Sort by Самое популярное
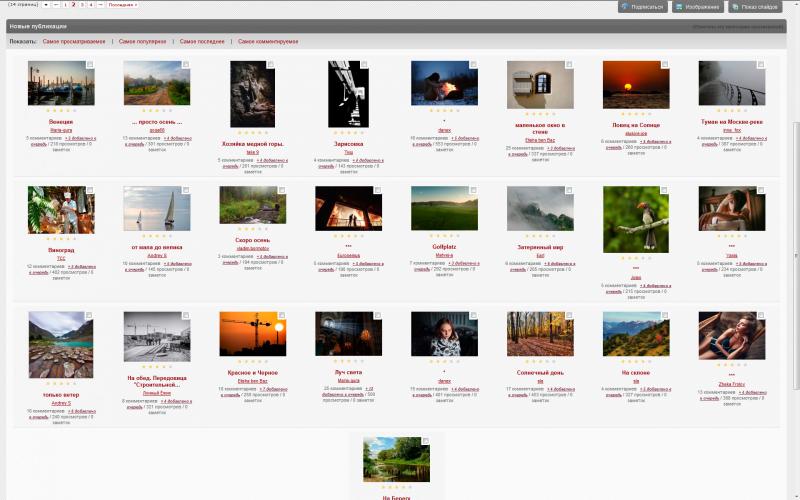Image resolution: width=800 pixels, height=500 pixels. click(142, 41)
